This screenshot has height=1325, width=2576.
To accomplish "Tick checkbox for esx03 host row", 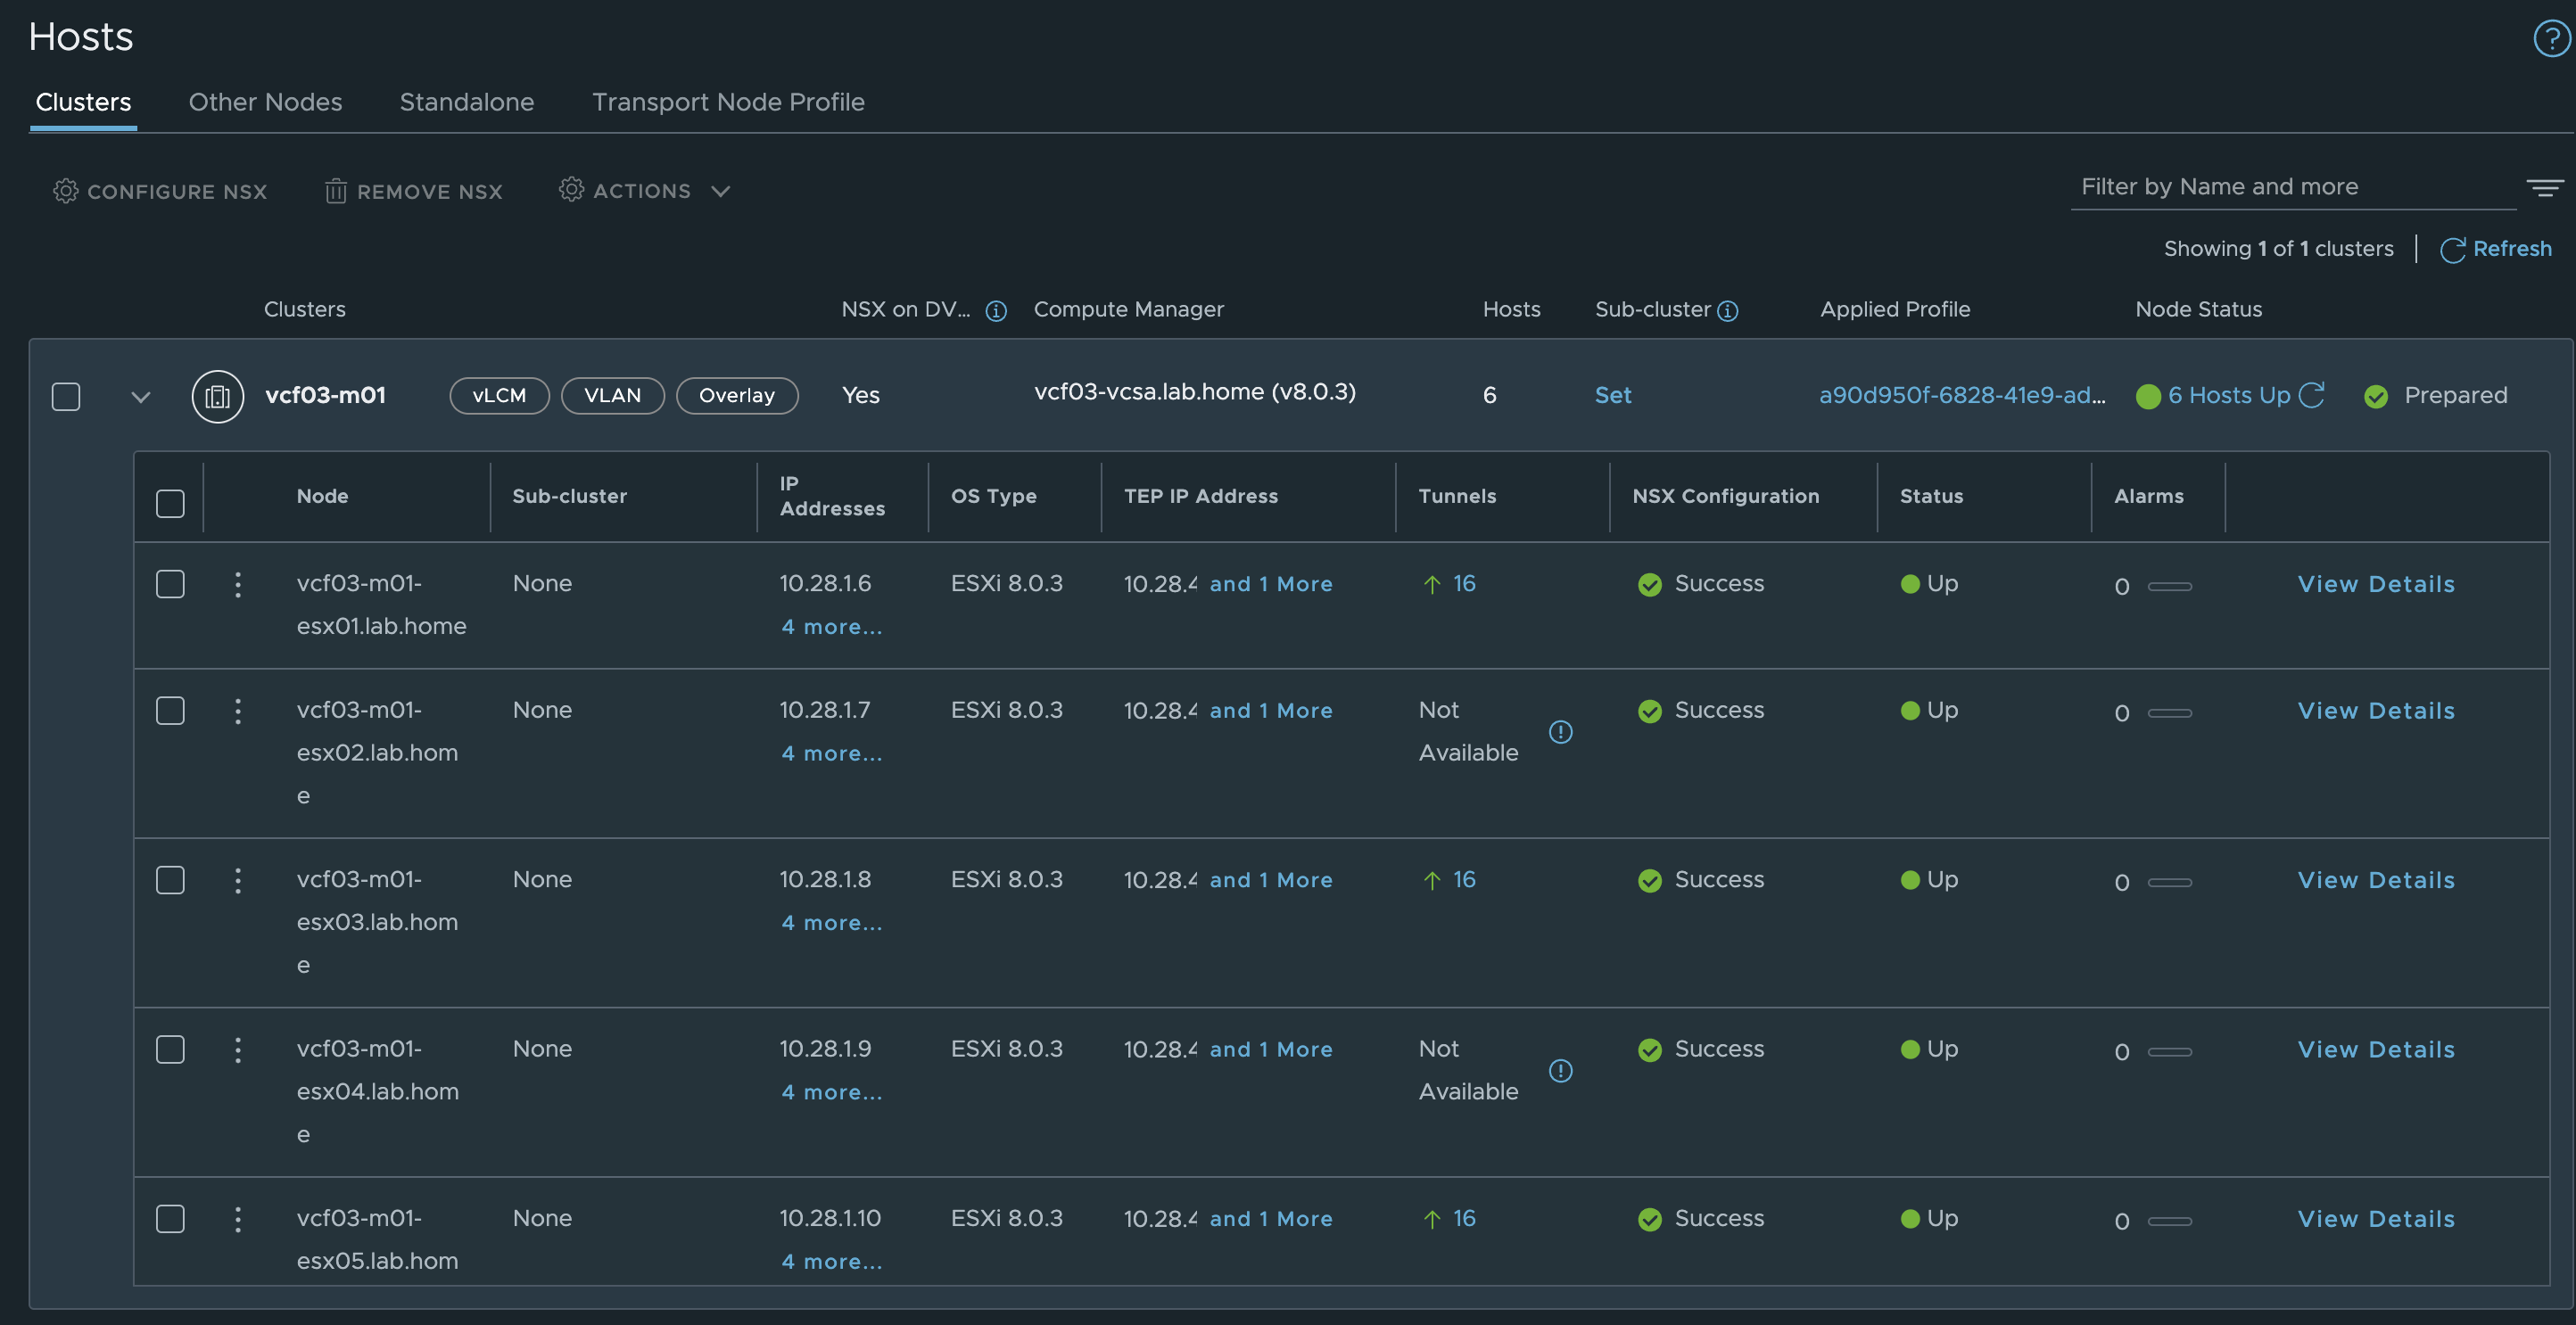I will point(170,880).
